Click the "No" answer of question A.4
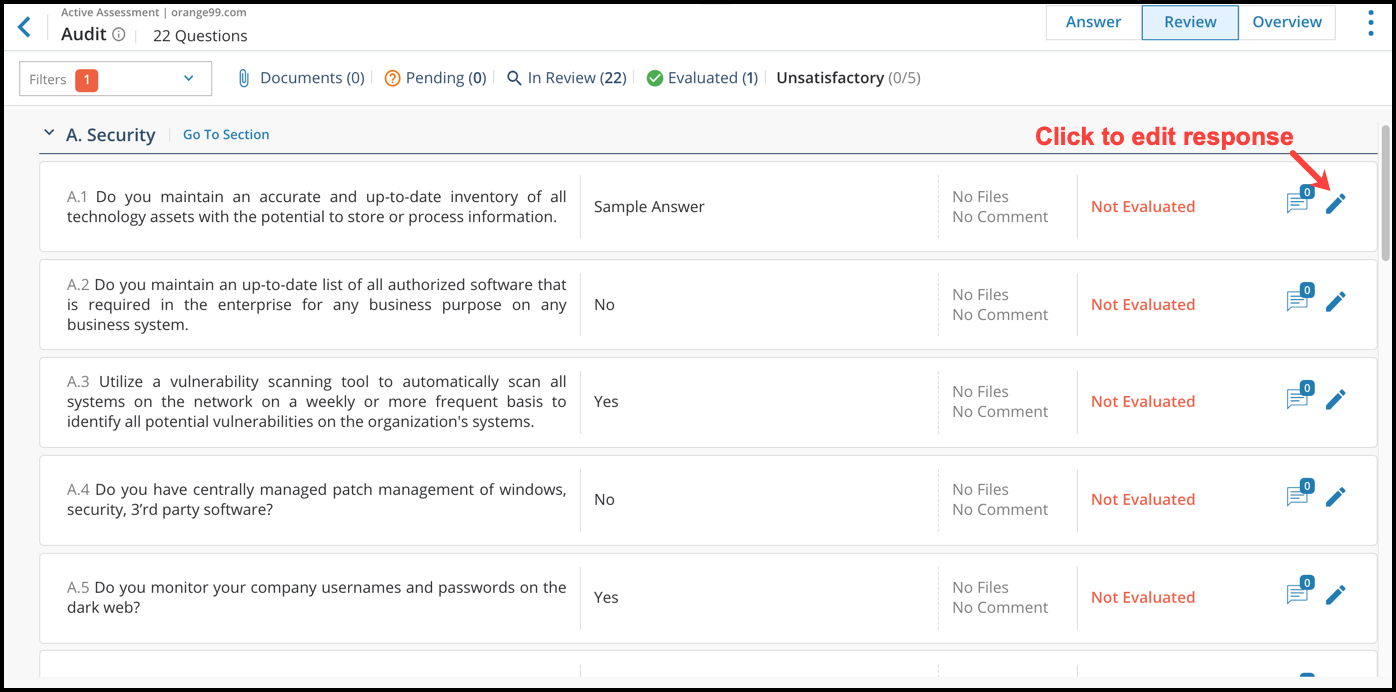The image size is (1396, 692). click(604, 500)
